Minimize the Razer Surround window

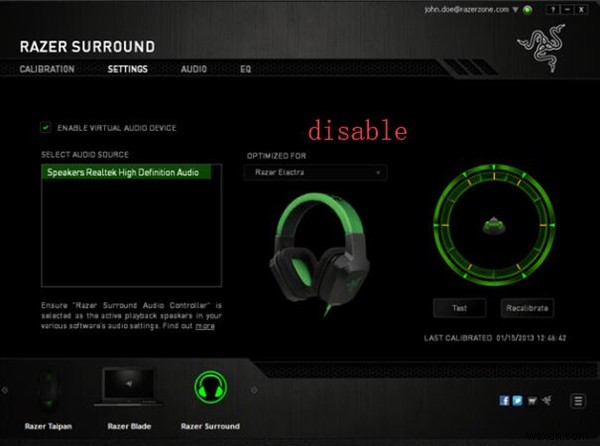coord(567,10)
